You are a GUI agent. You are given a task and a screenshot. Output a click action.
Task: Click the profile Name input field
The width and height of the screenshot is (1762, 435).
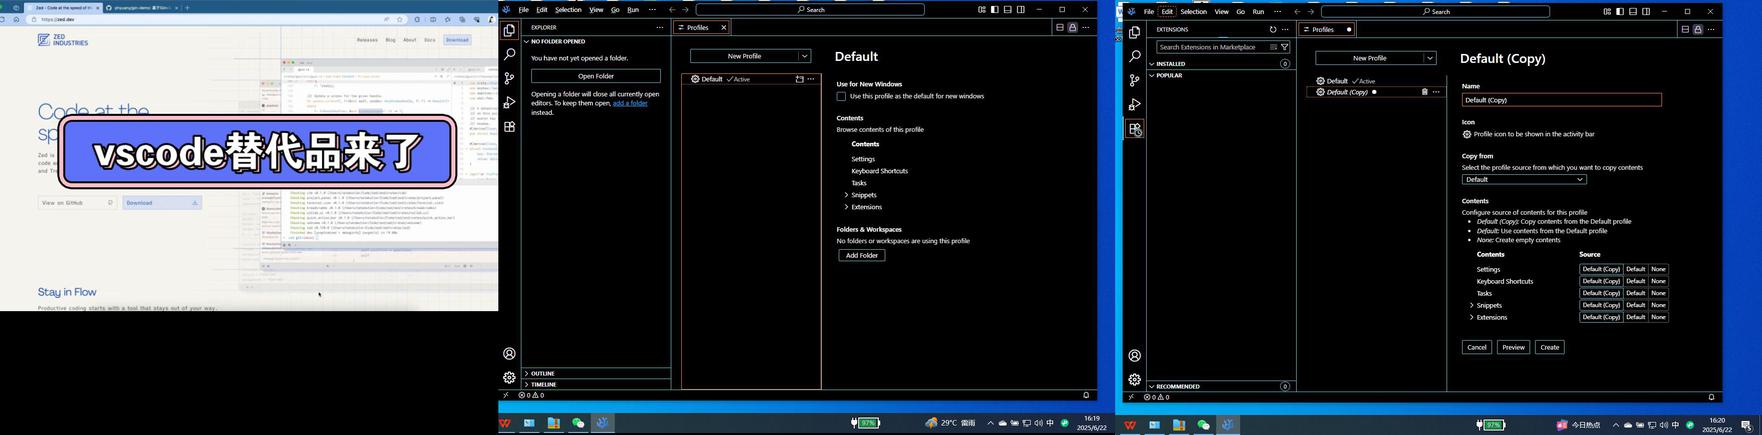[x=1560, y=100]
